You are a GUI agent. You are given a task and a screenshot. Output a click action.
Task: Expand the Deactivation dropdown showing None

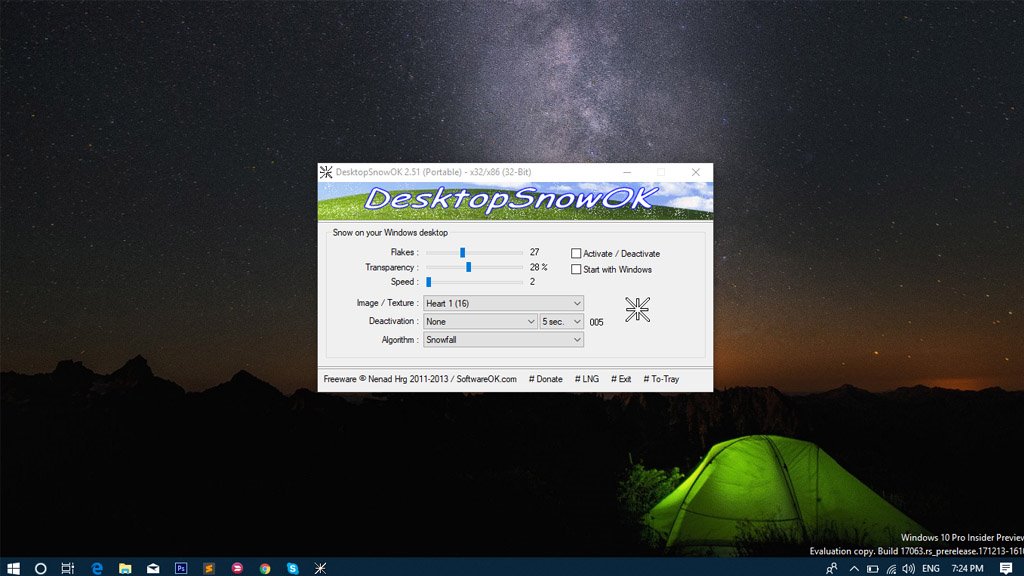(x=480, y=321)
